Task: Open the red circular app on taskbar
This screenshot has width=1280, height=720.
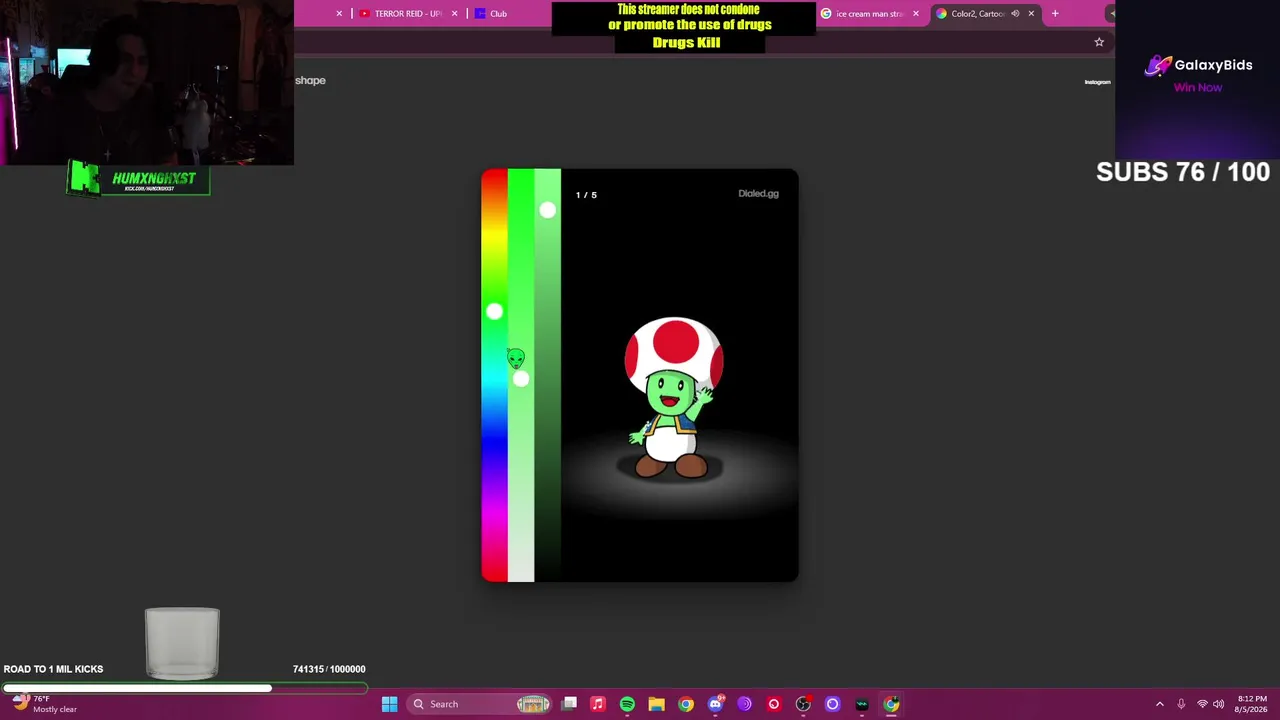Action: [x=773, y=704]
